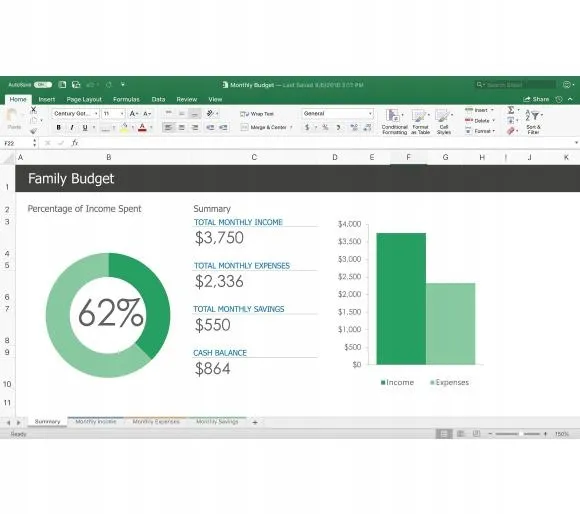The image size is (580, 514).
Task: Click the text Orientation icon
Action: point(210,113)
